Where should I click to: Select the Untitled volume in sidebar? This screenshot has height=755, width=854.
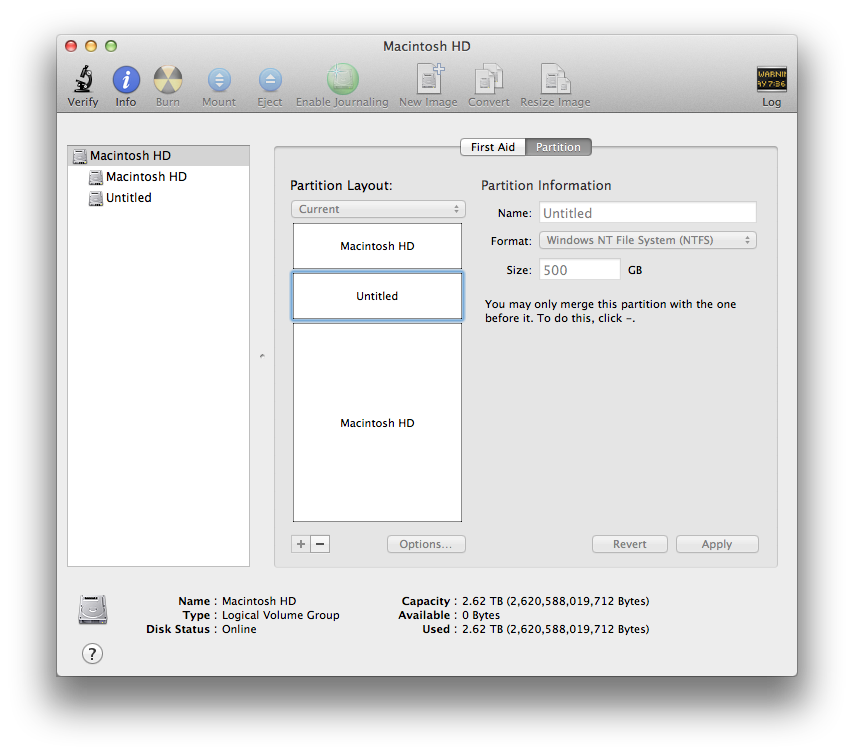(x=158, y=198)
